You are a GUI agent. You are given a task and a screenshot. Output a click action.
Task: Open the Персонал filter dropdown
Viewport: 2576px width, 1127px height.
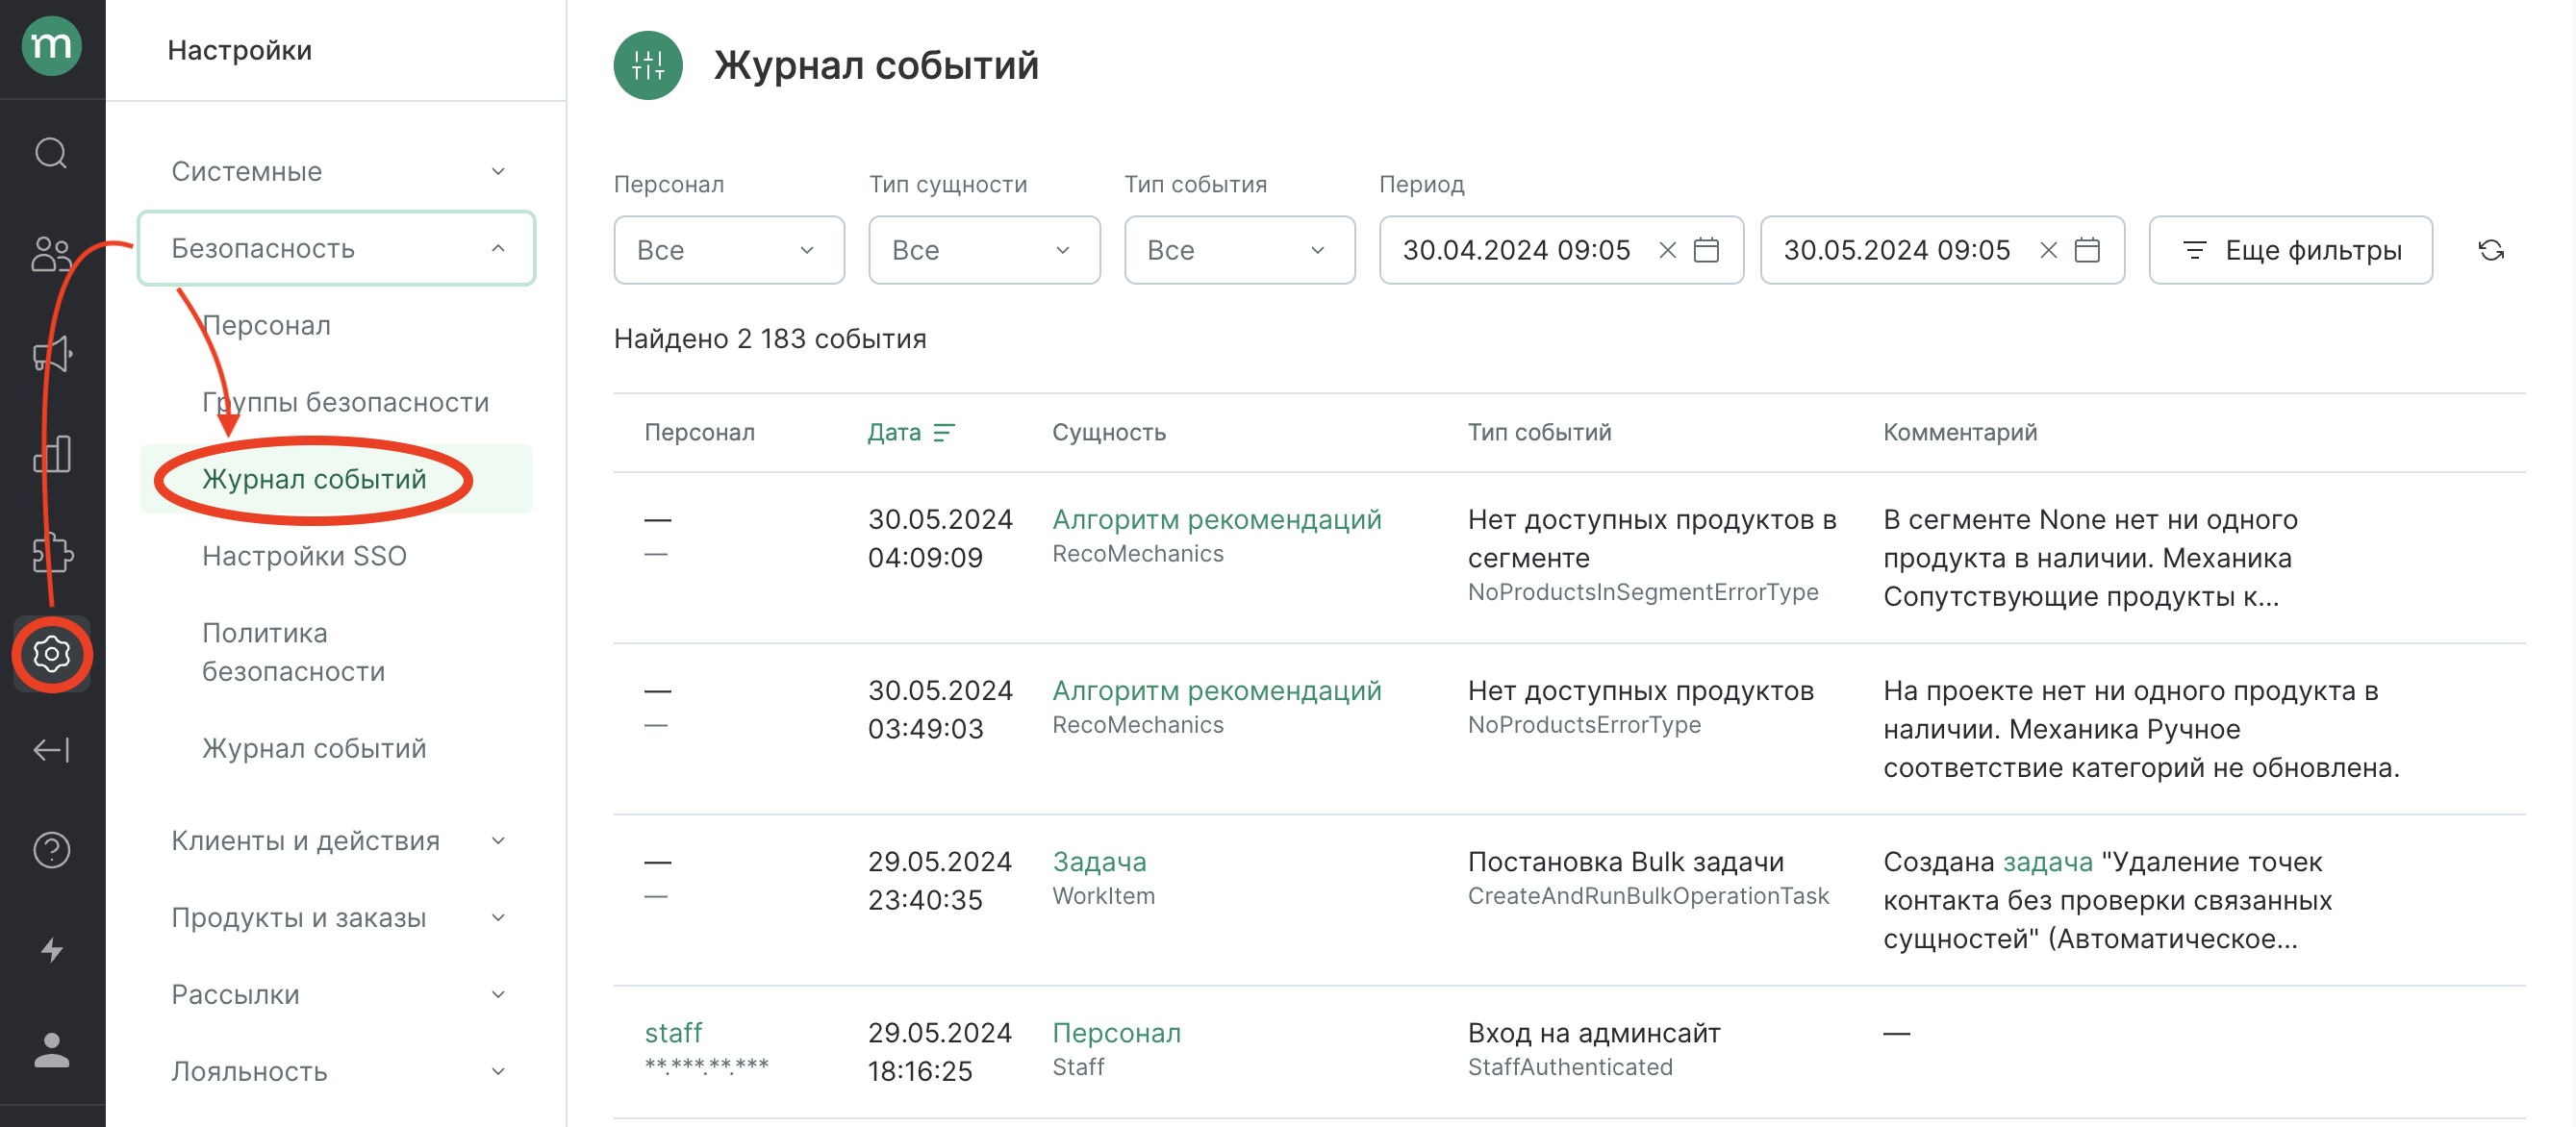pos(729,250)
